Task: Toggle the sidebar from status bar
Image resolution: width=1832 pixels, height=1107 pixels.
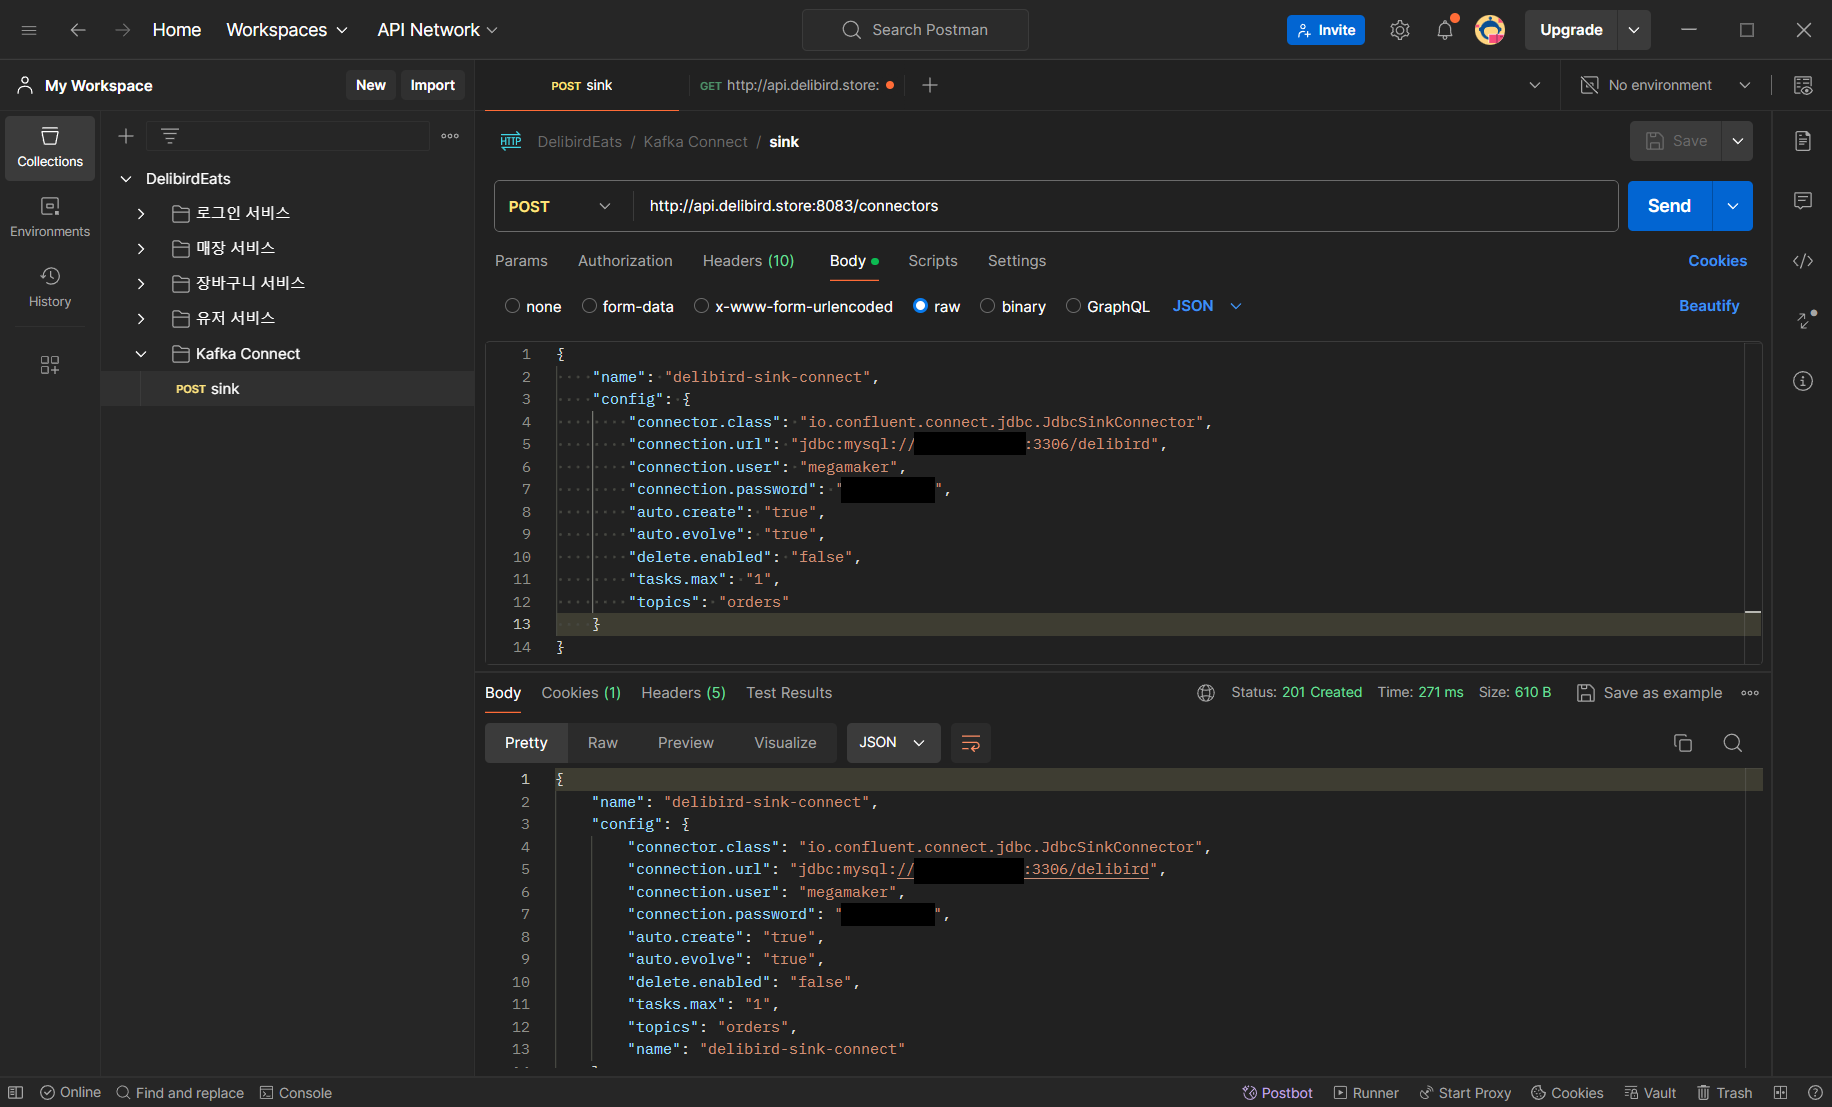Action: pos(16,1093)
